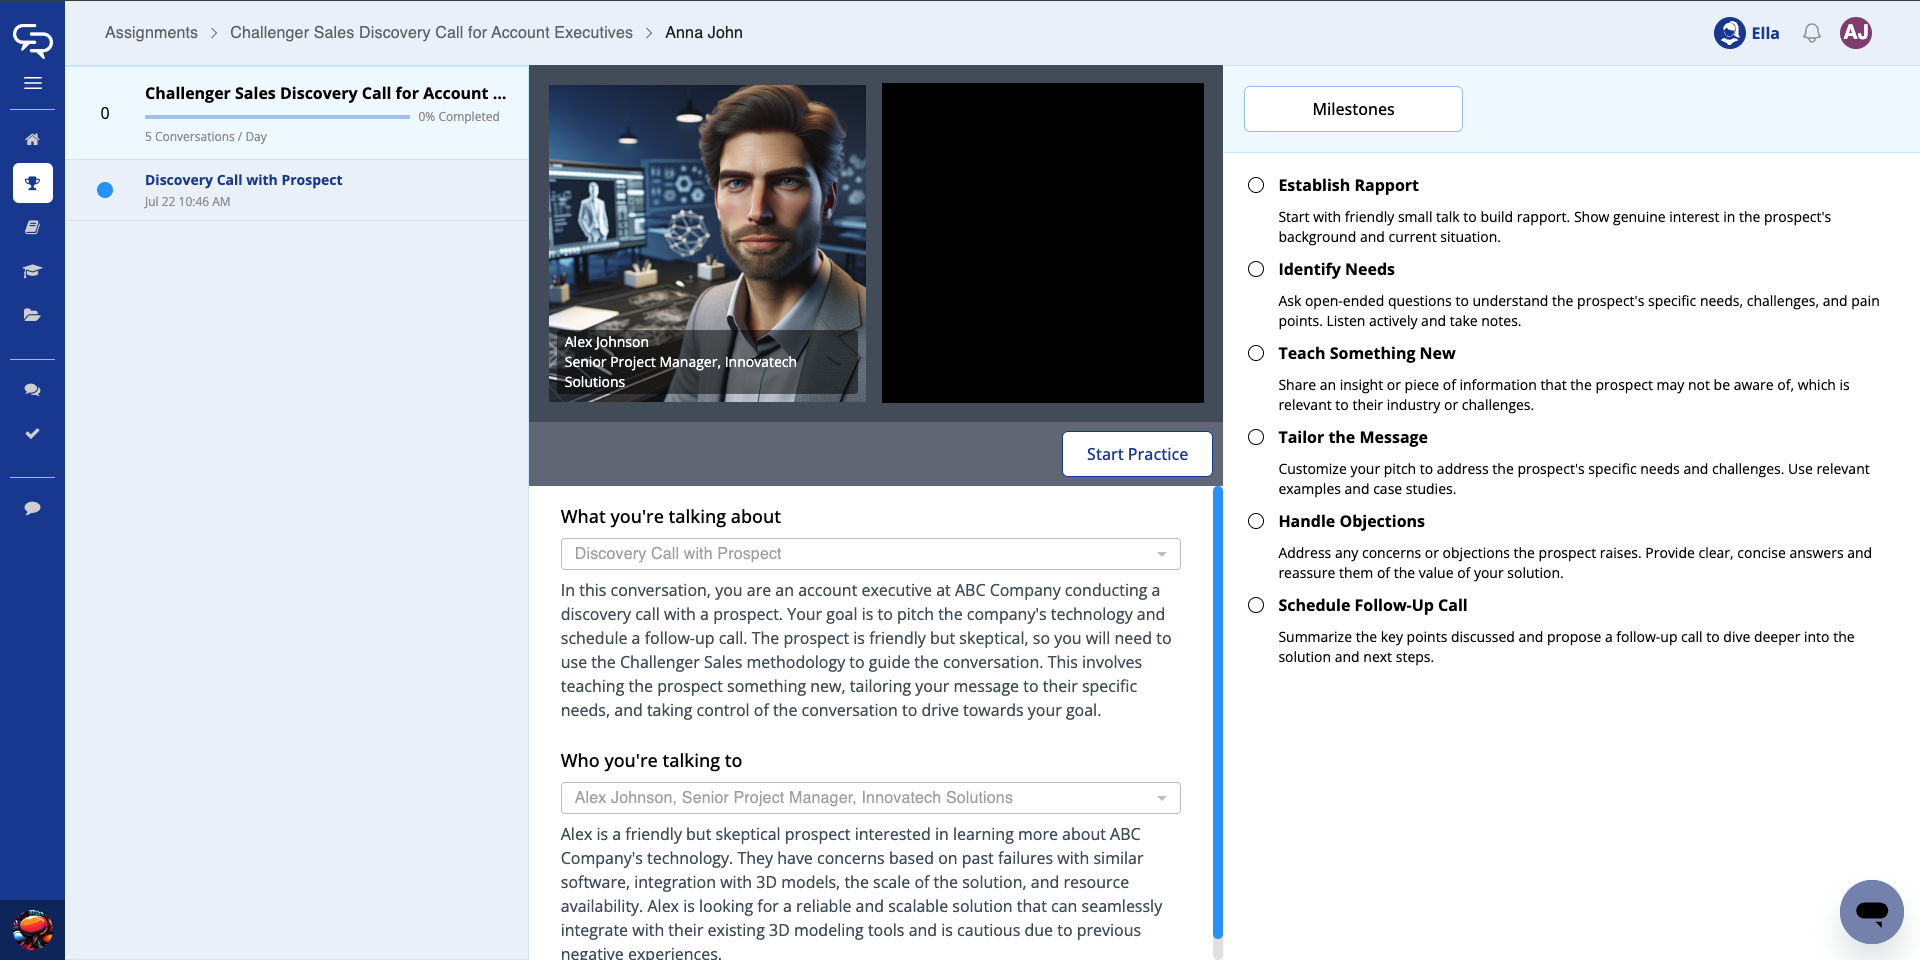Select the Establish Rapport radio button
Screen dimensions: 1920x960
pos(1256,185)
